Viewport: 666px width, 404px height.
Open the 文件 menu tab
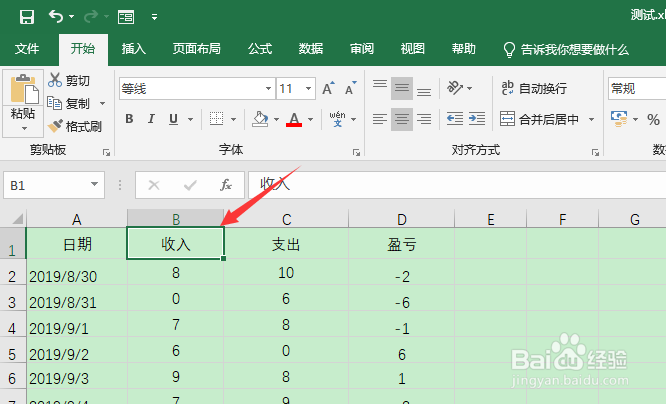27,49
